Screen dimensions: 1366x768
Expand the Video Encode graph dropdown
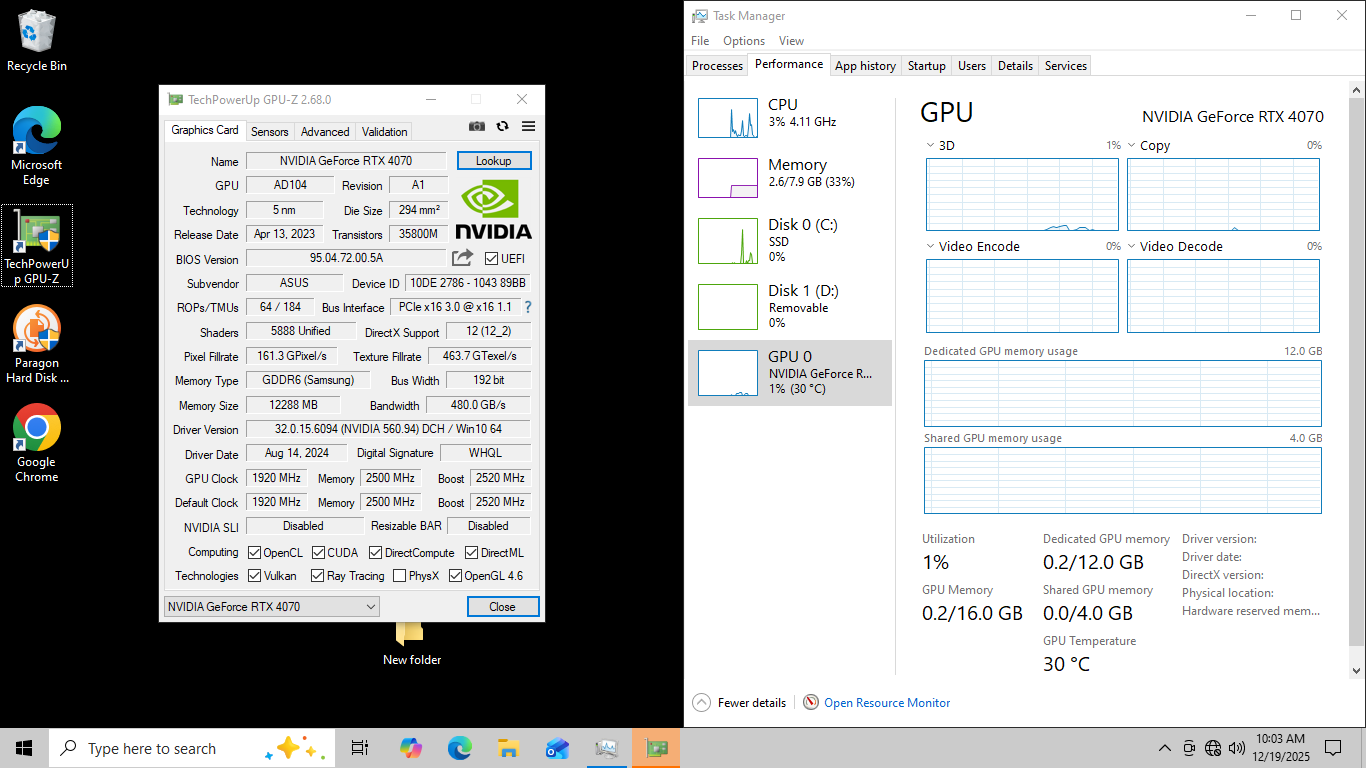pyautogui.click(x=931, y=247)
